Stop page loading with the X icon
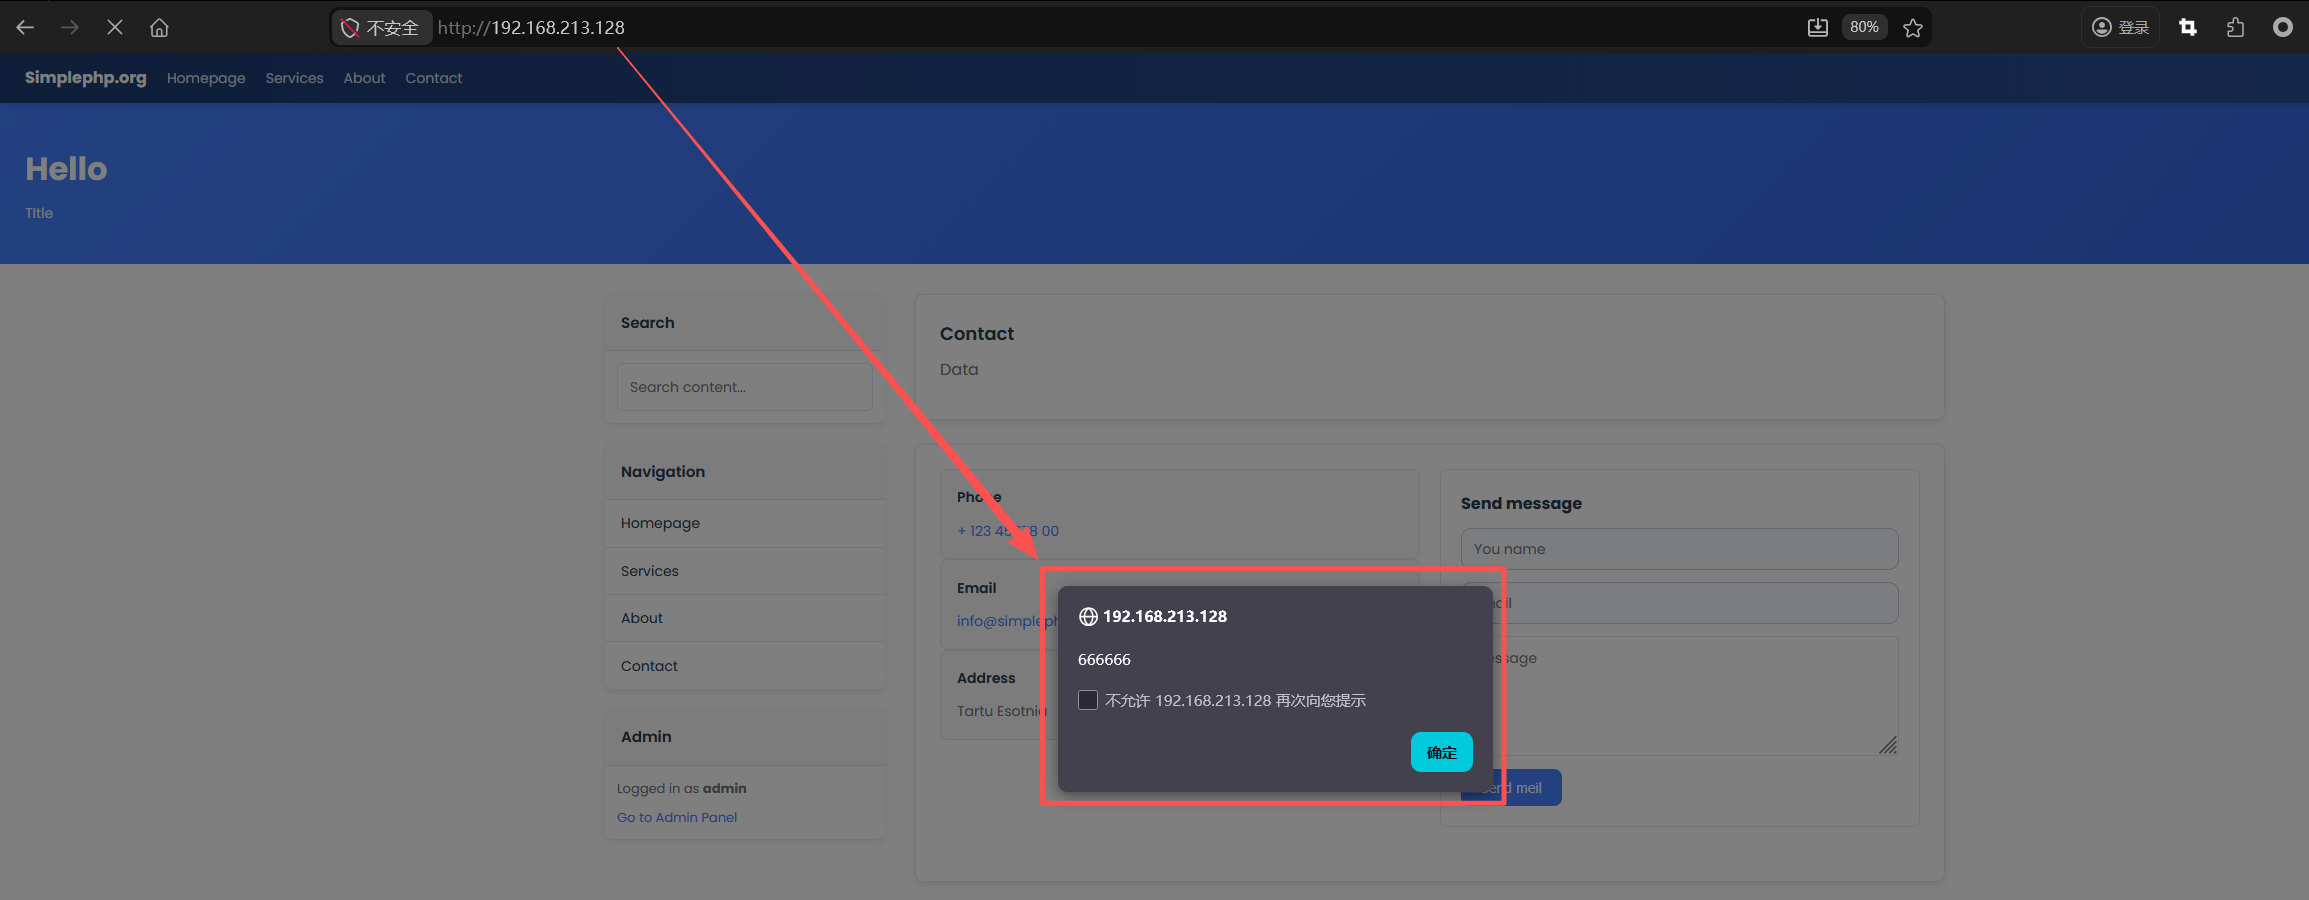Viewport: 2309px width, 900px height. 115,28
